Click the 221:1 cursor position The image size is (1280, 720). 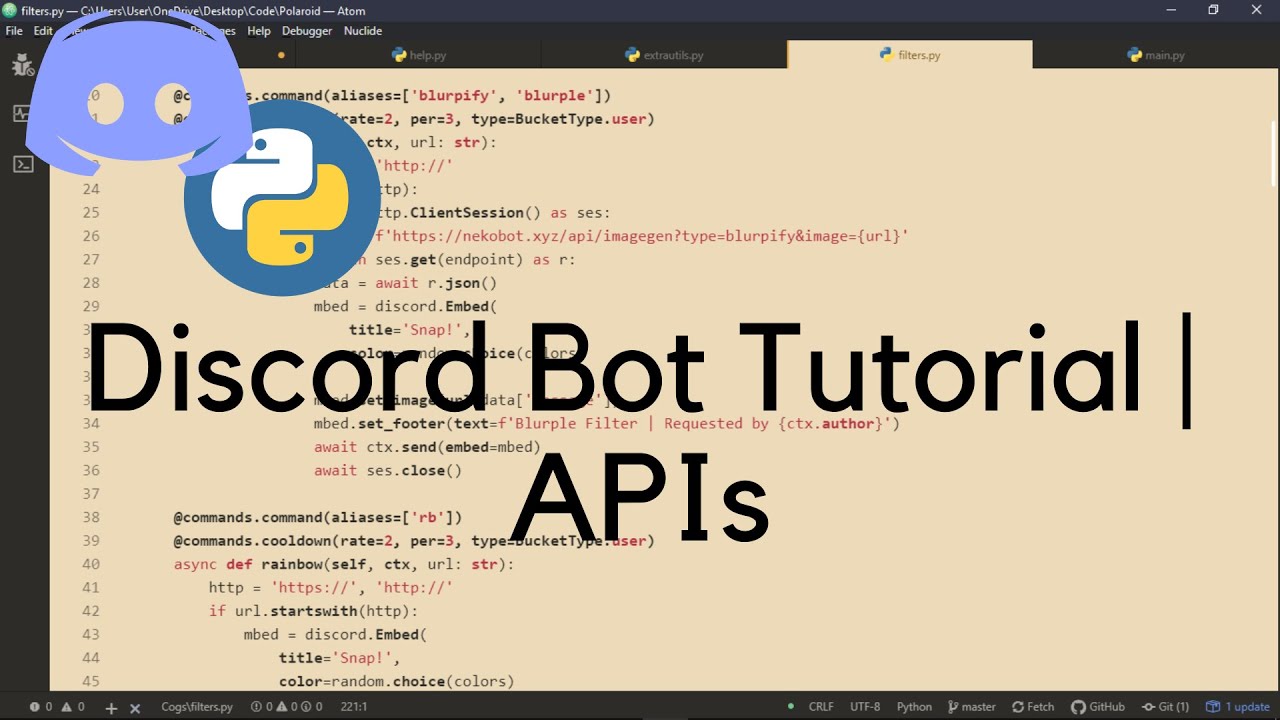(354, 707)
